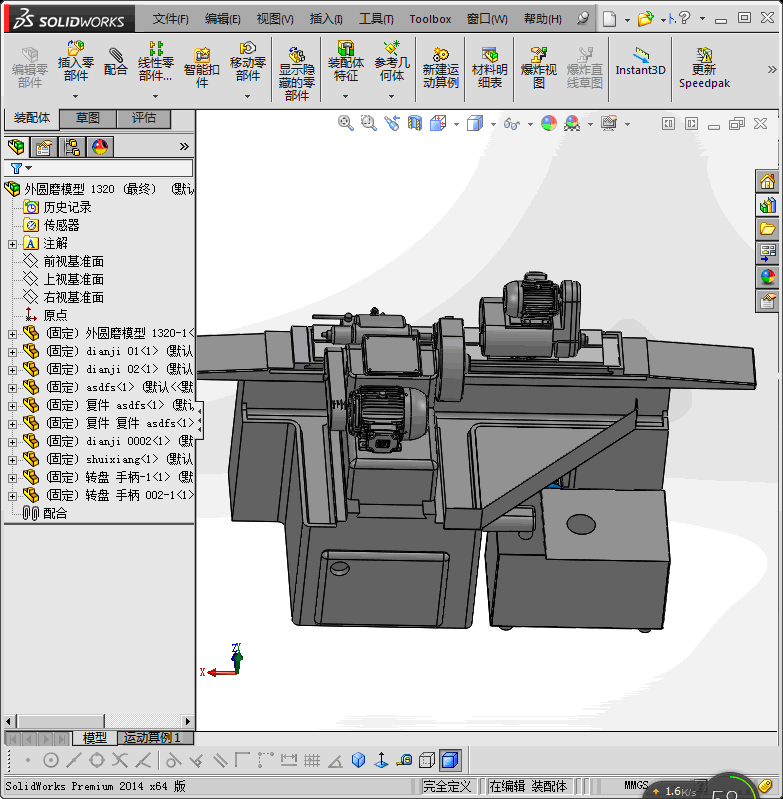Open DisplayManager colored ball tab

(100, 147)
